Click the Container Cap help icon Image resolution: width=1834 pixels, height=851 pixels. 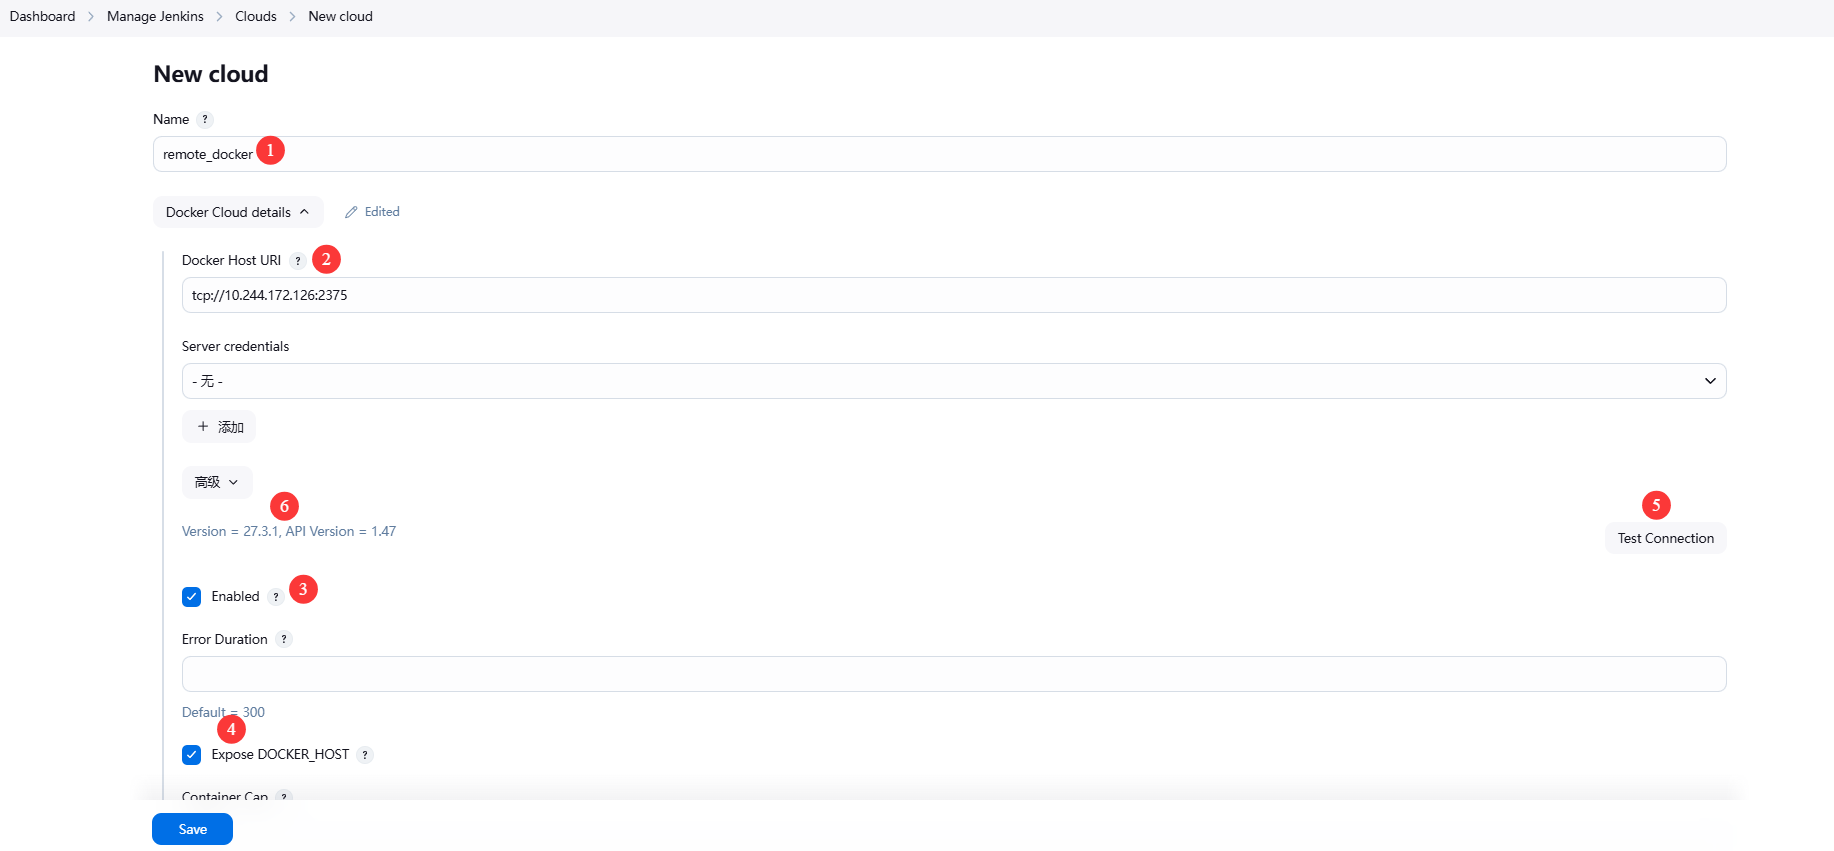pos(284,797)
